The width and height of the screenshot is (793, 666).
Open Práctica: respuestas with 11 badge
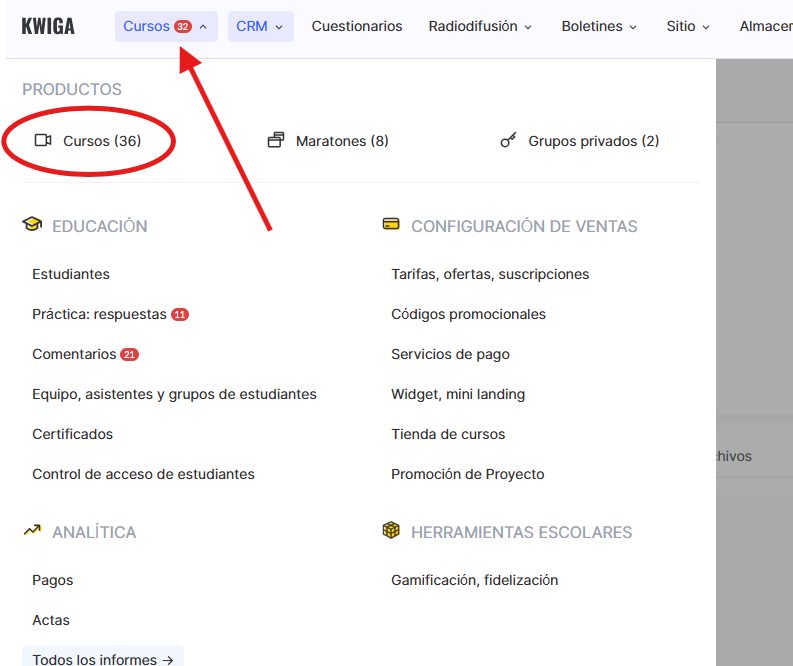(x=100, y=314)
